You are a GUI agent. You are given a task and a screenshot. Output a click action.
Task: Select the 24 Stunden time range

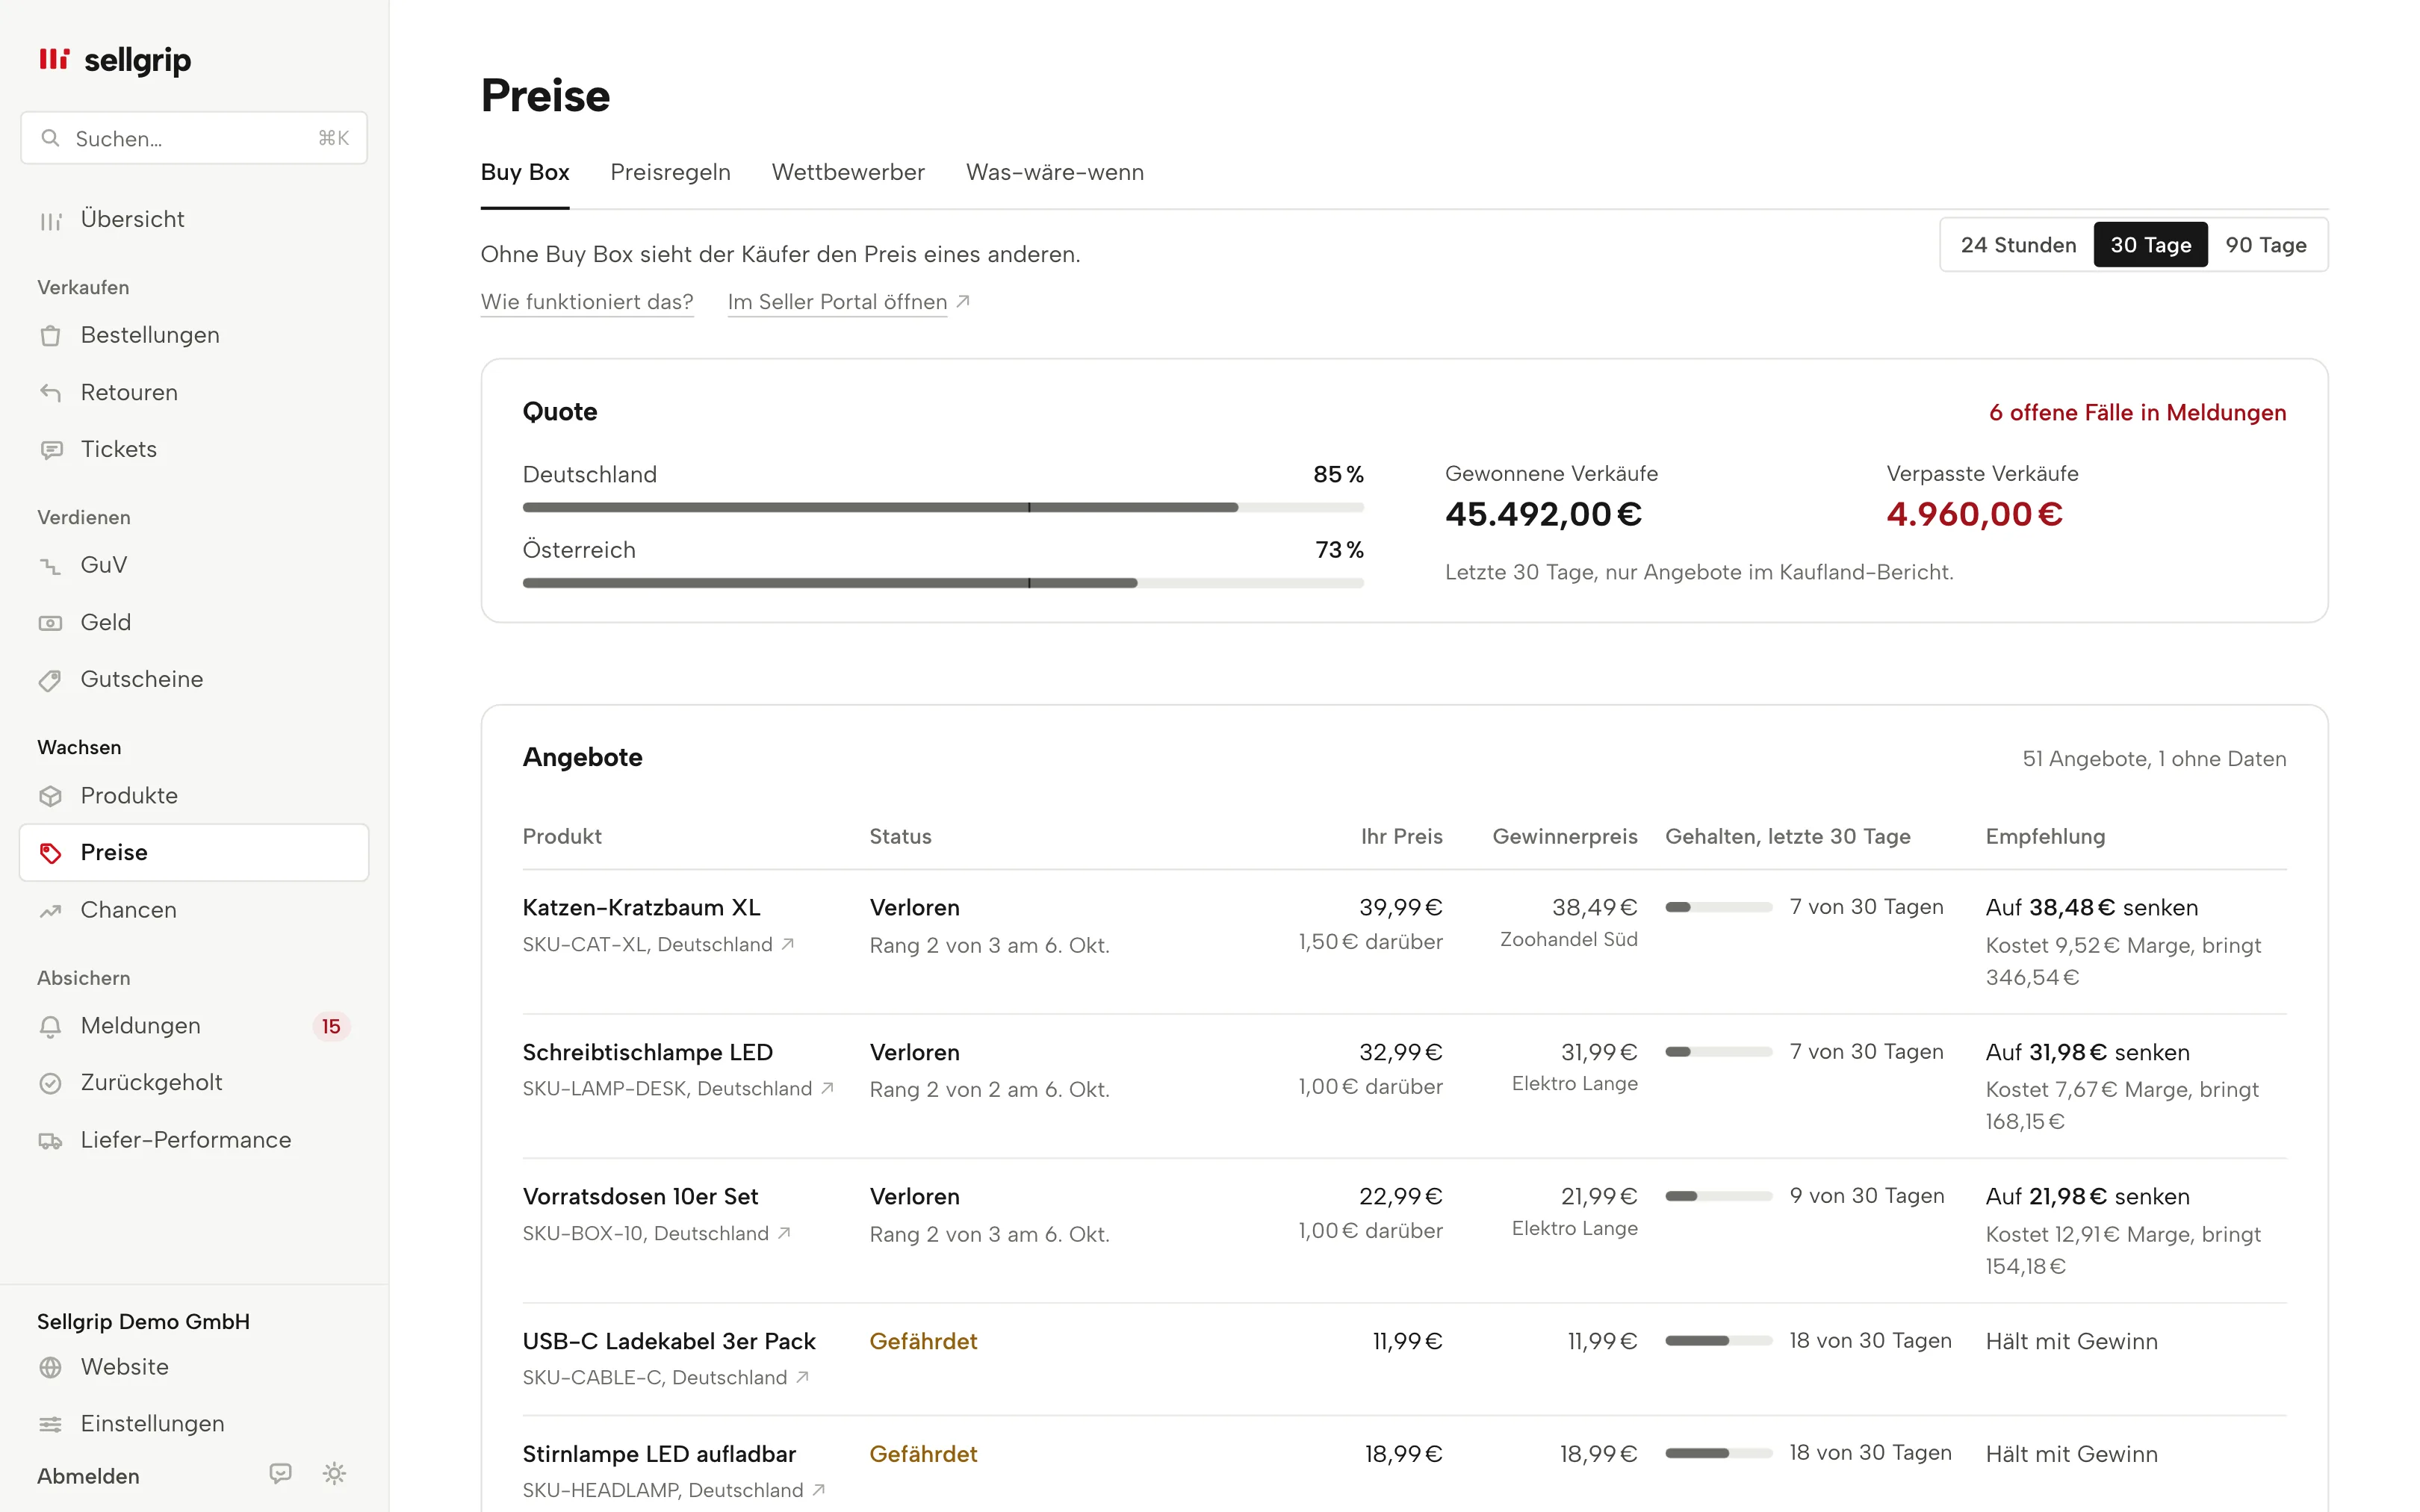[2018, 245]
